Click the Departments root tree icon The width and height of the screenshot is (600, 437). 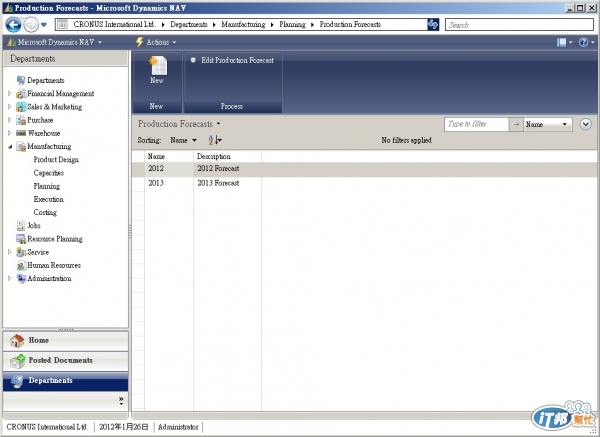(x=21, y=80)
